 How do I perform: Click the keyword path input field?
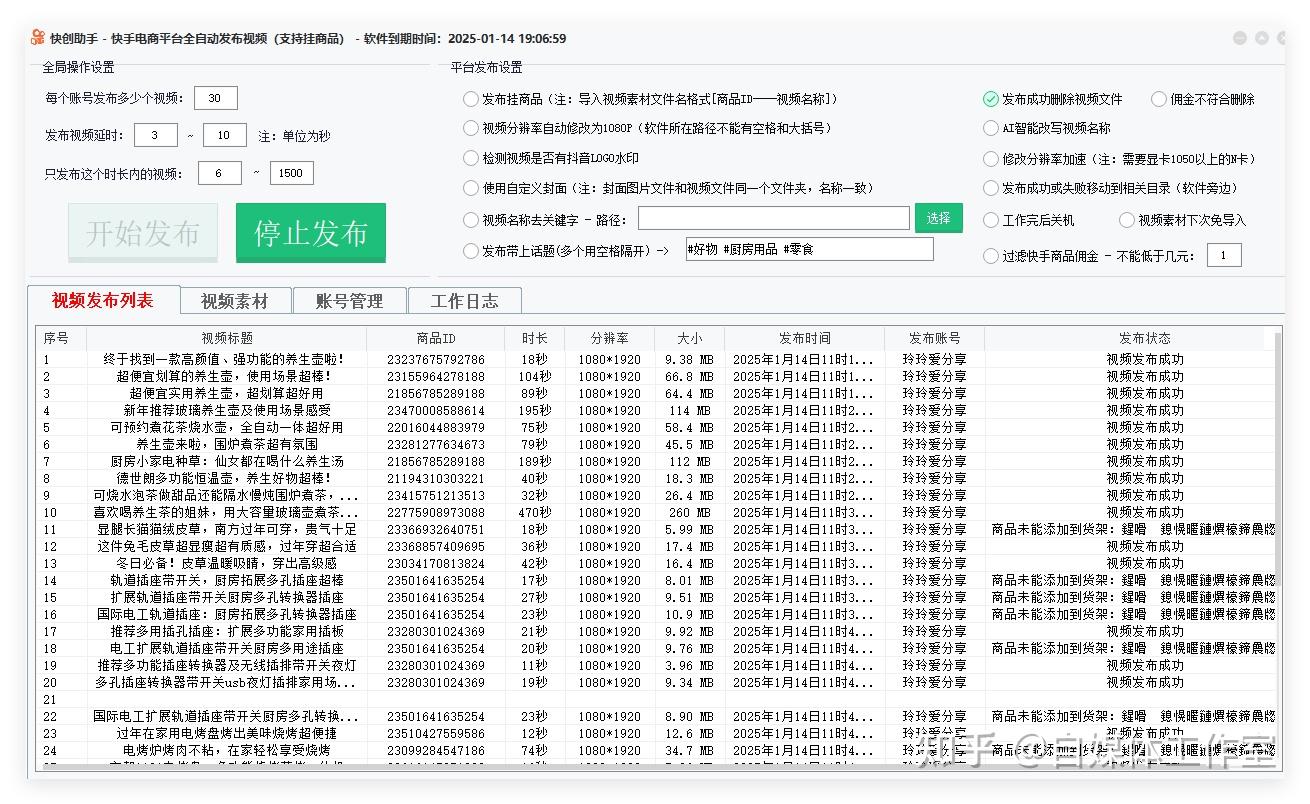click(x=774, y=218)
